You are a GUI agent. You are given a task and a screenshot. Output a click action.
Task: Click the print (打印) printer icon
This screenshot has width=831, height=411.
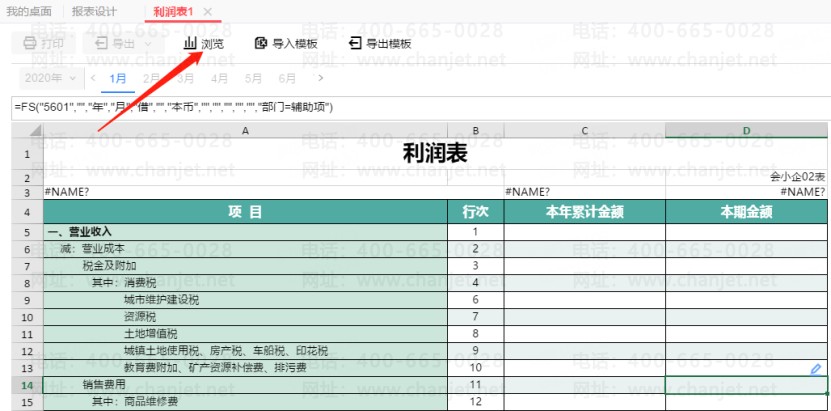[30, 44]
